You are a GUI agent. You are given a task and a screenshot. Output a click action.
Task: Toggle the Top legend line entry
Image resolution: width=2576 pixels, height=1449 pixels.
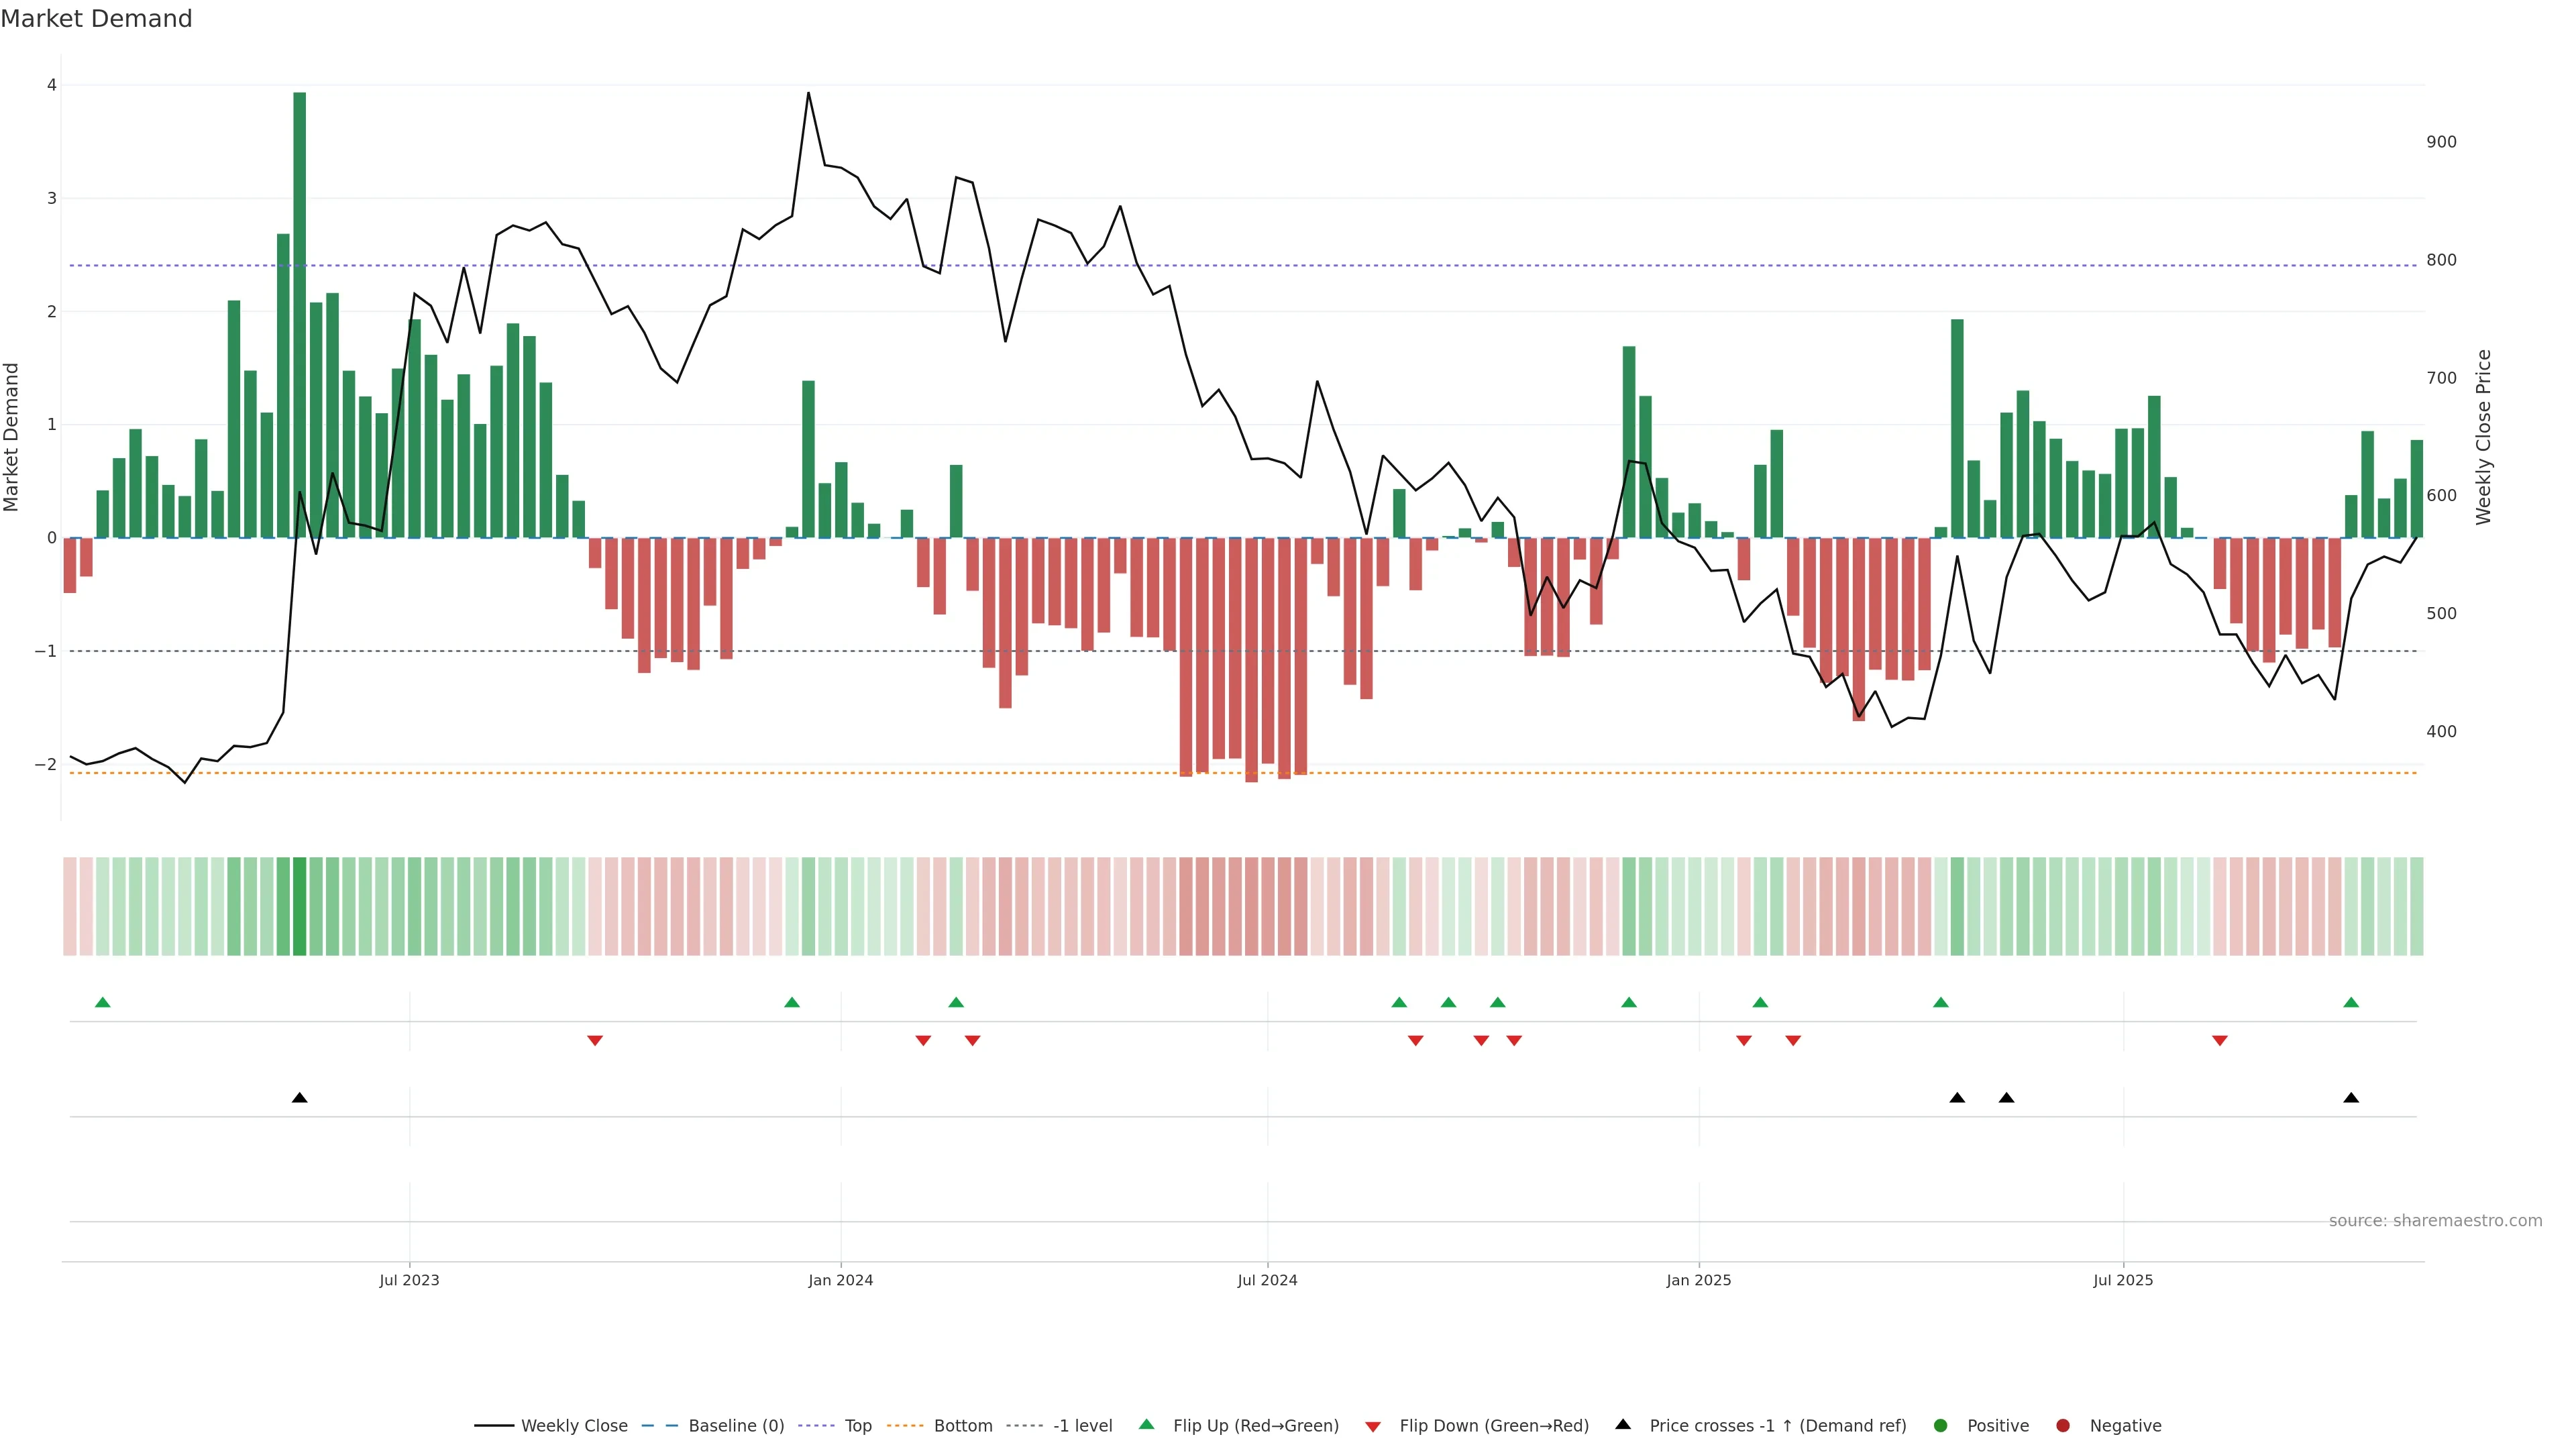click(857, 1426)
